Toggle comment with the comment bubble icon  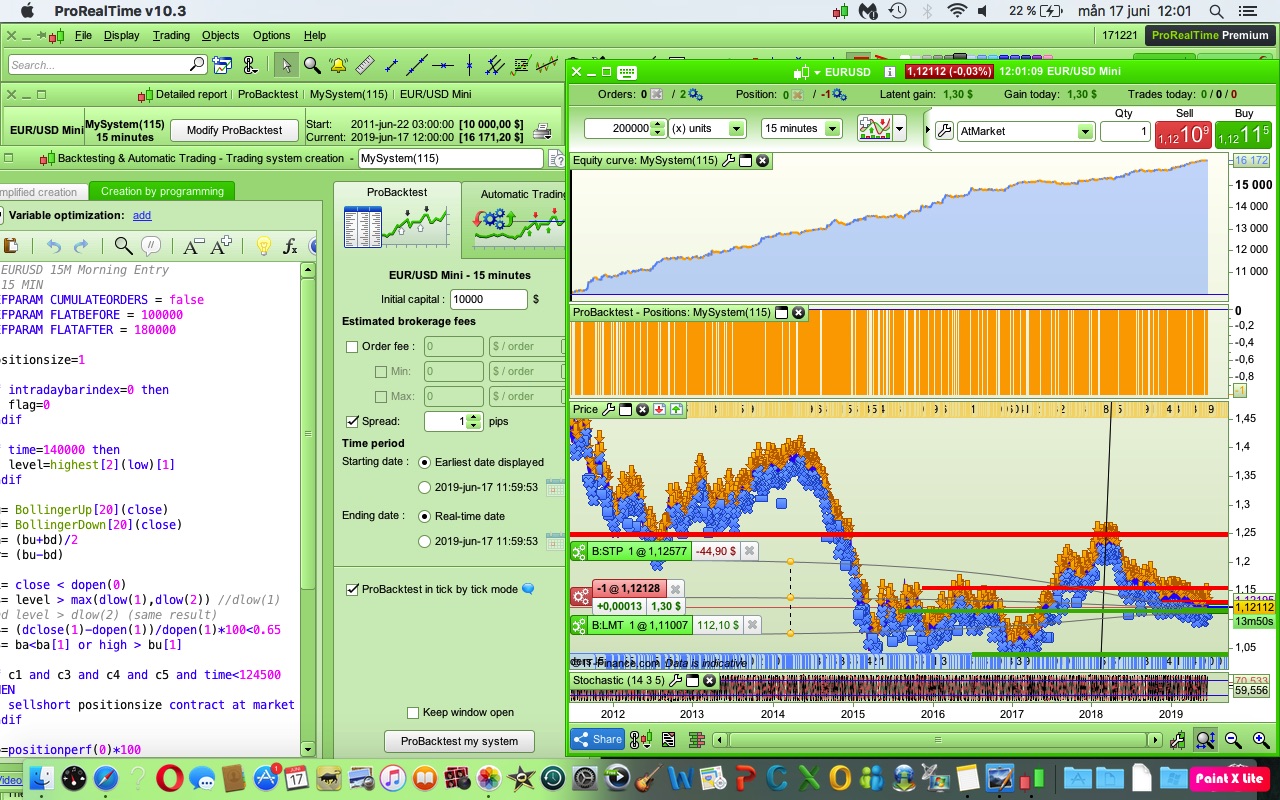151,246
